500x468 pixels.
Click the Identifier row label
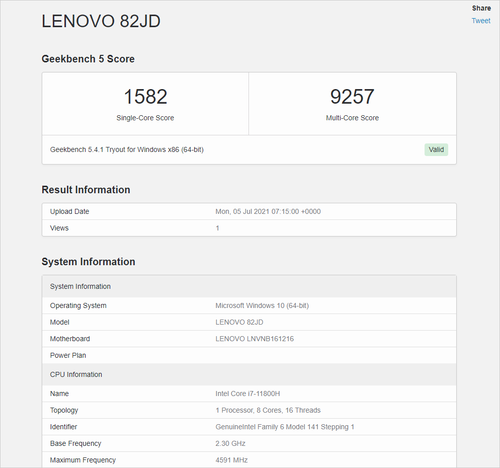click(63, 427)
